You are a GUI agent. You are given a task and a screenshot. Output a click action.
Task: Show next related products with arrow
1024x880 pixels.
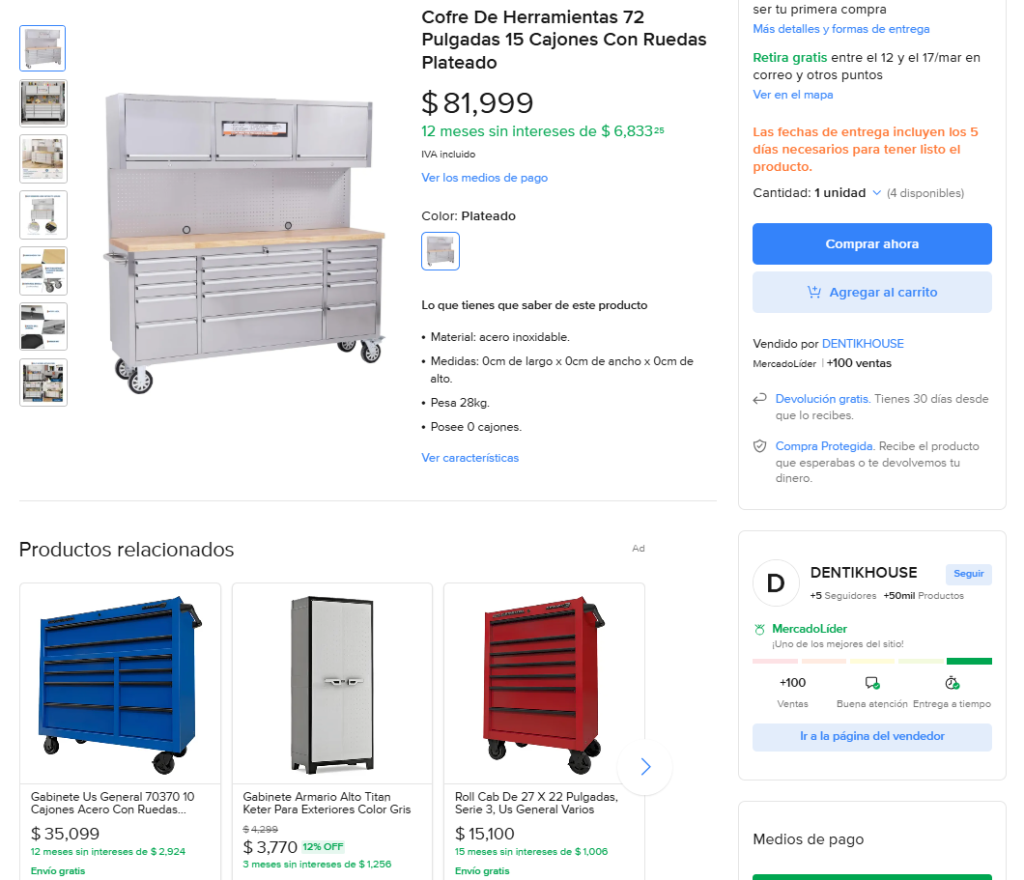click(x=645, y=767)
